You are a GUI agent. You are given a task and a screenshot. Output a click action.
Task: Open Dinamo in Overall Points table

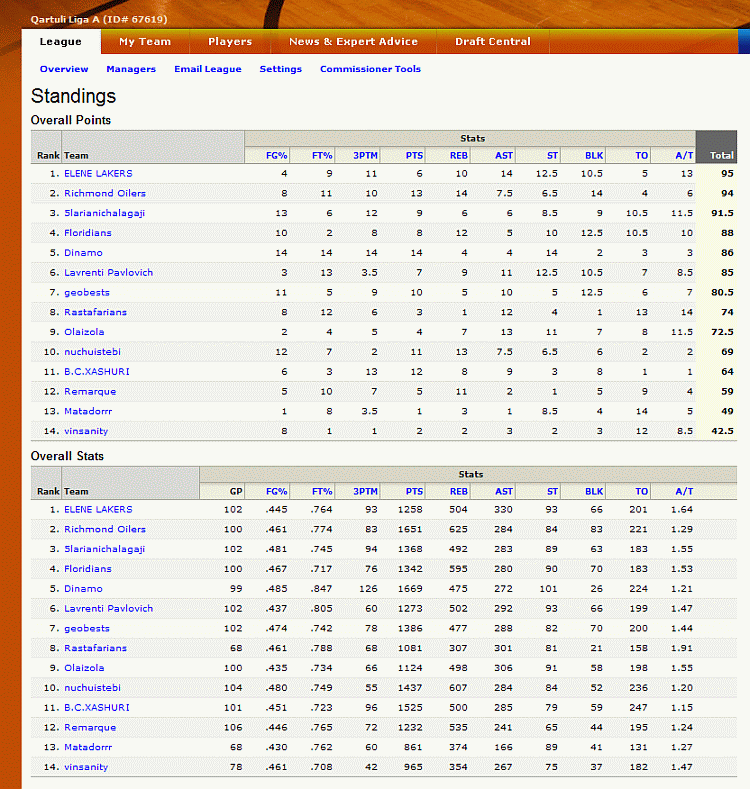[83, 253]
